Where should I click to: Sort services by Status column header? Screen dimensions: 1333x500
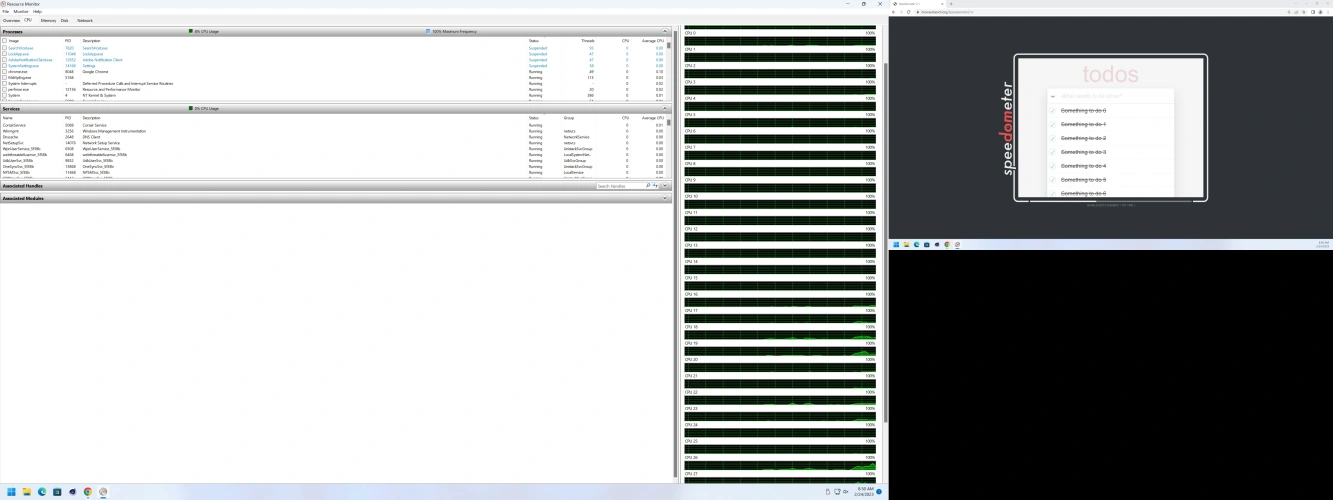pos(534,117)
